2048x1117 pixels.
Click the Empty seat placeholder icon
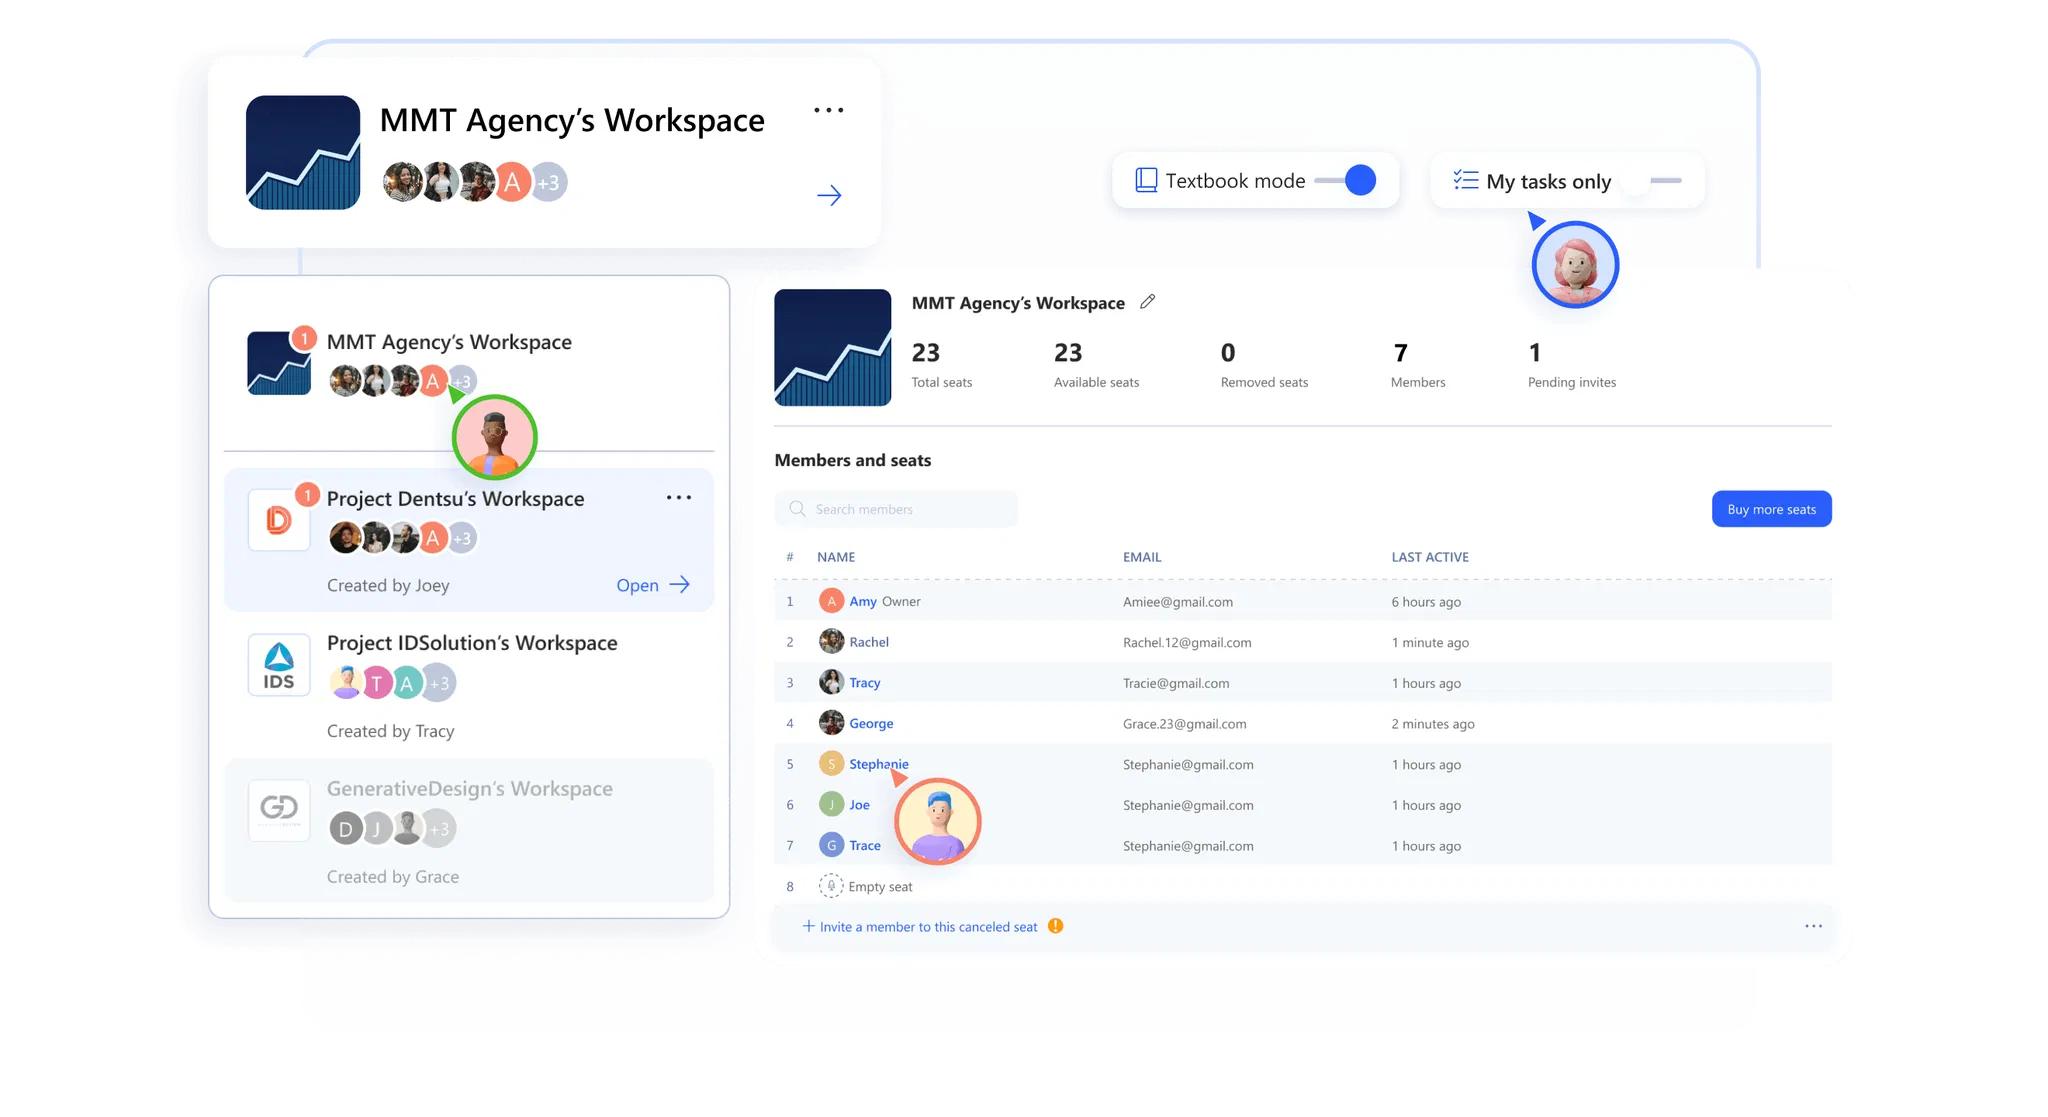point(831,886)
